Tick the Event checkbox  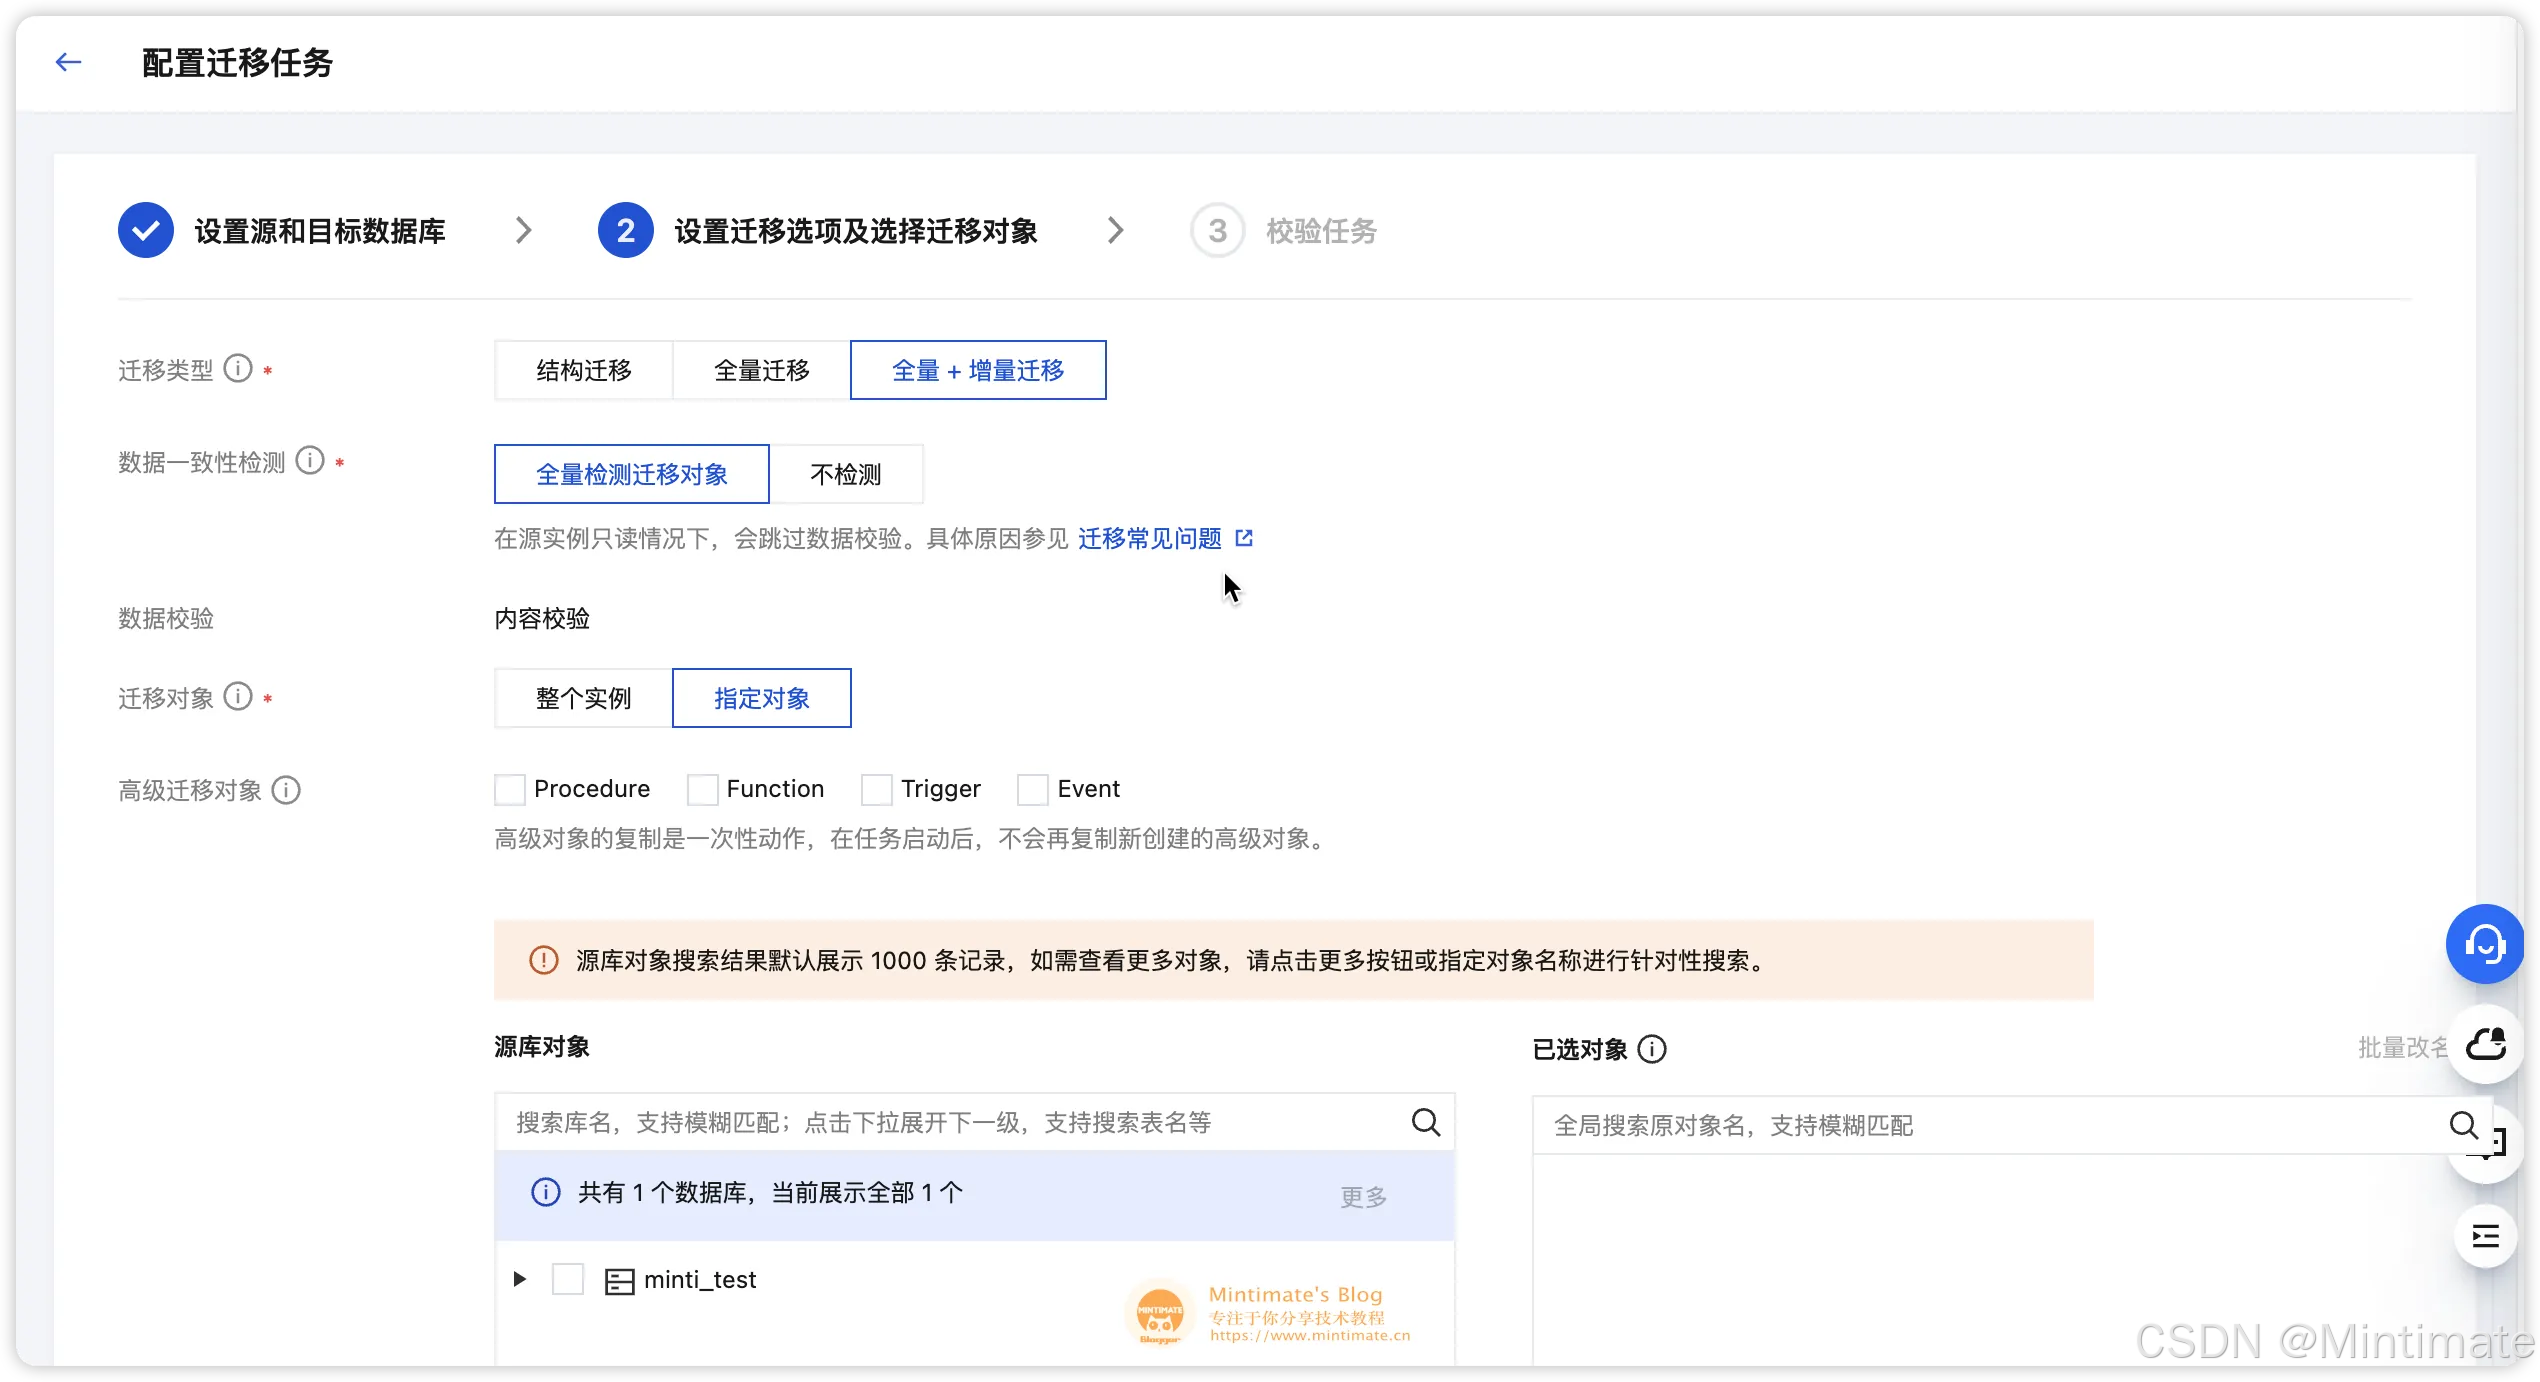(x=1032, y=790)
